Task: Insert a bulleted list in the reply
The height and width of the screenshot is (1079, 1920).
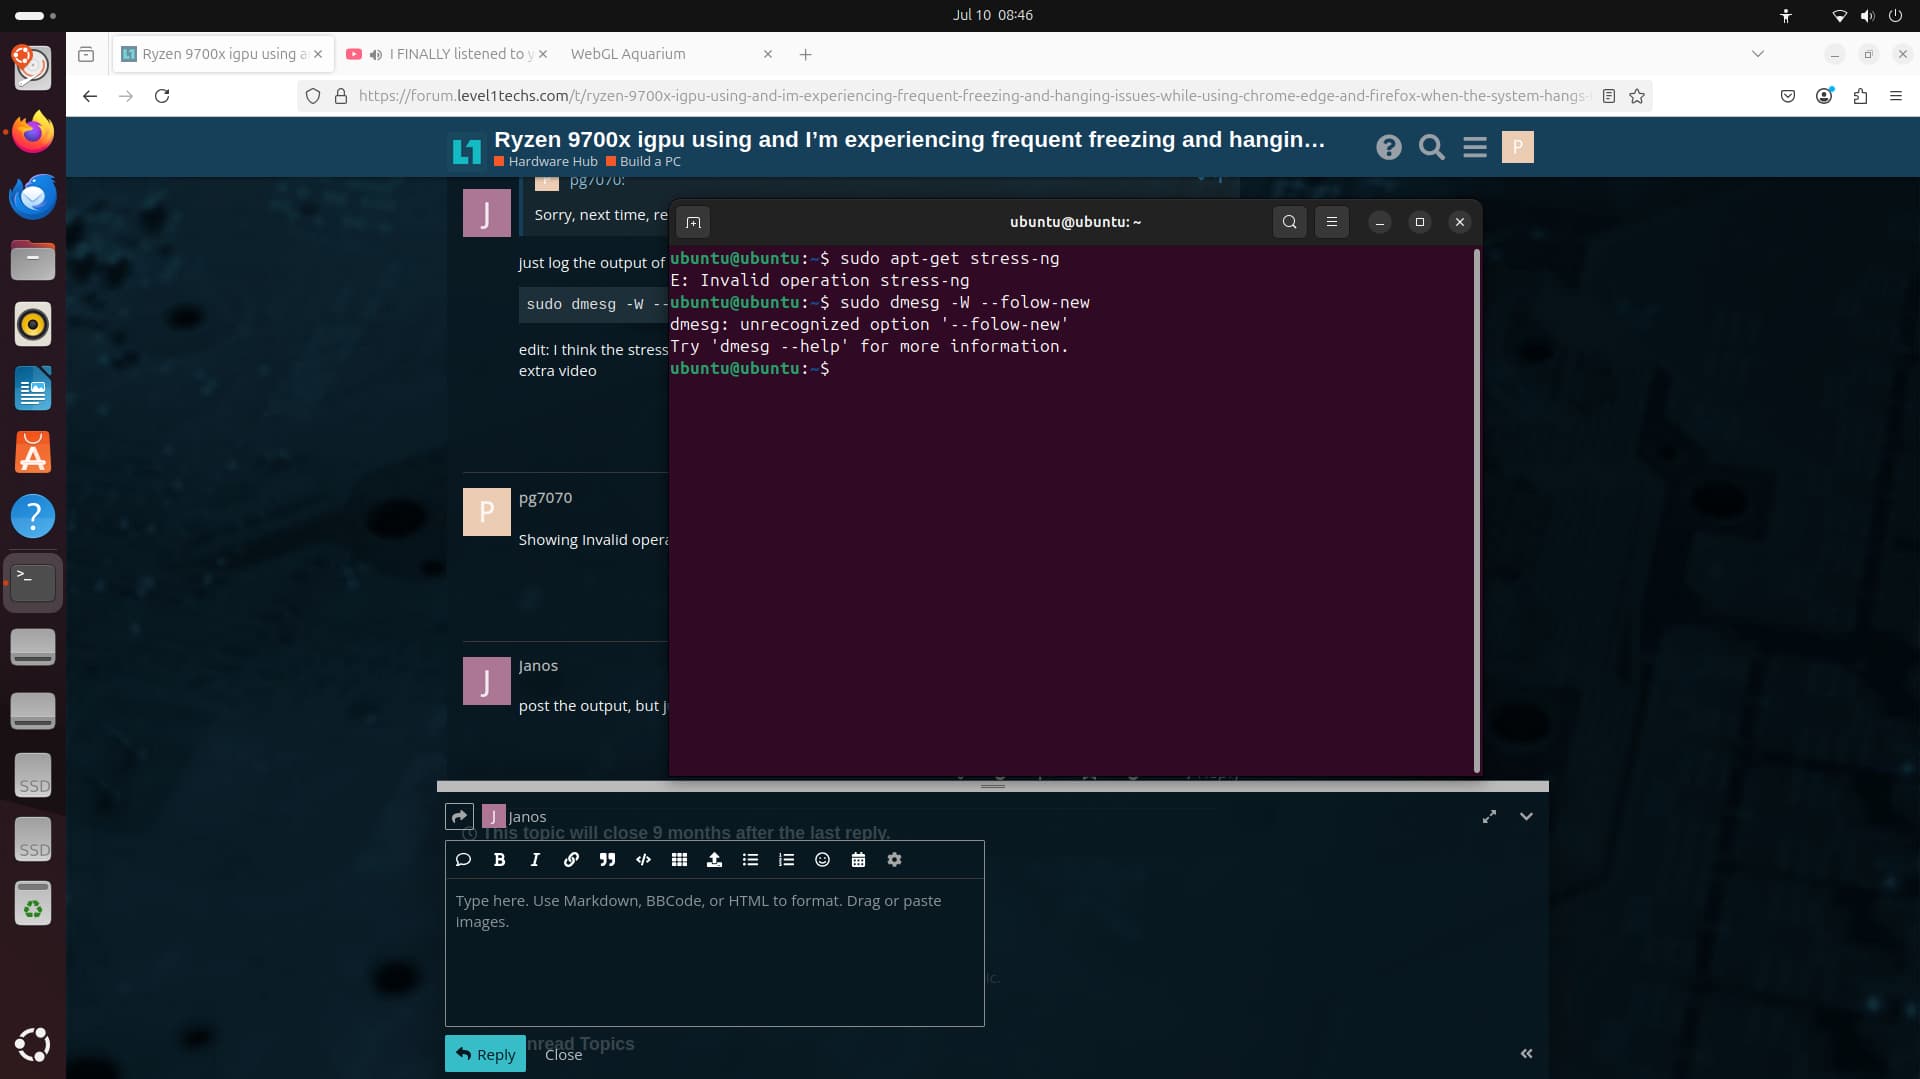Action: [750, 860]
